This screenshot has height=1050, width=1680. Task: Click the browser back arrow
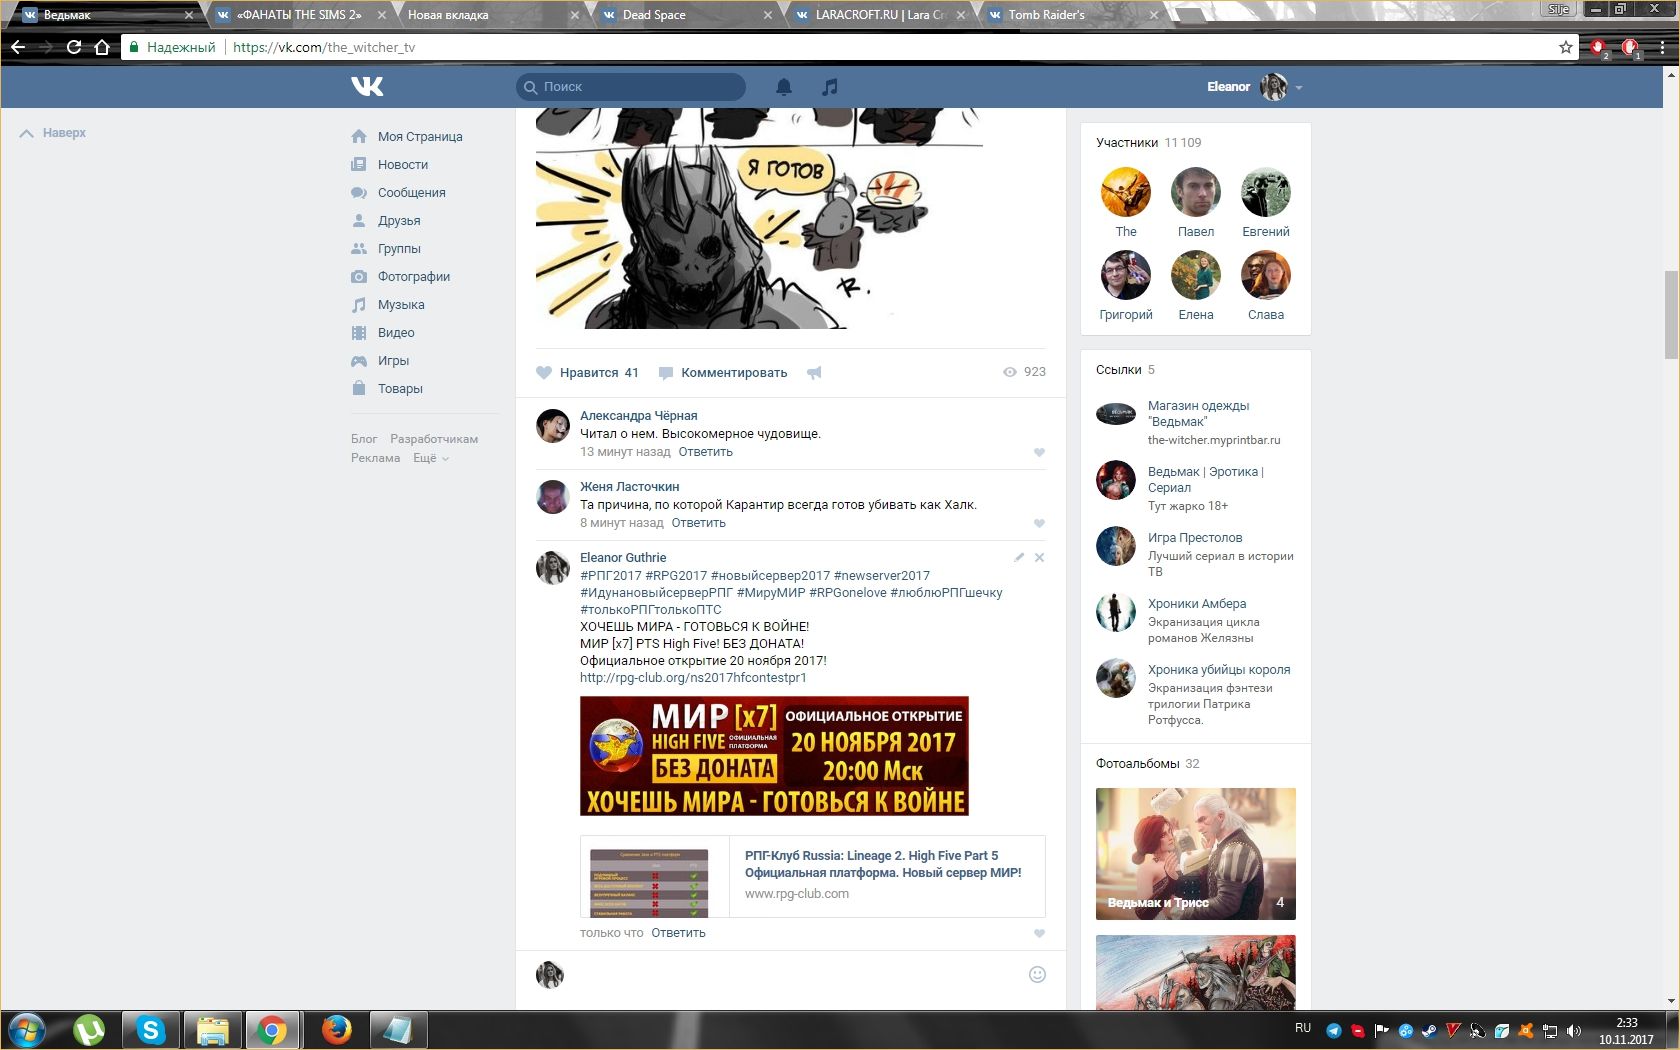(x=18, y=47)
